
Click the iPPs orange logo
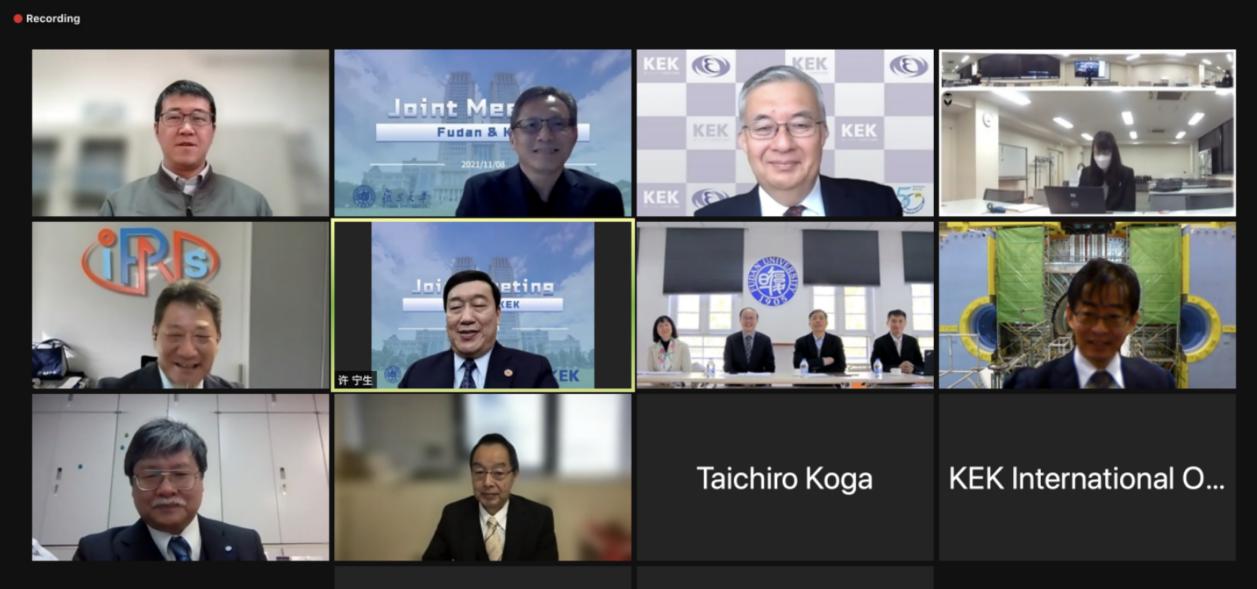tap(151, 261)
